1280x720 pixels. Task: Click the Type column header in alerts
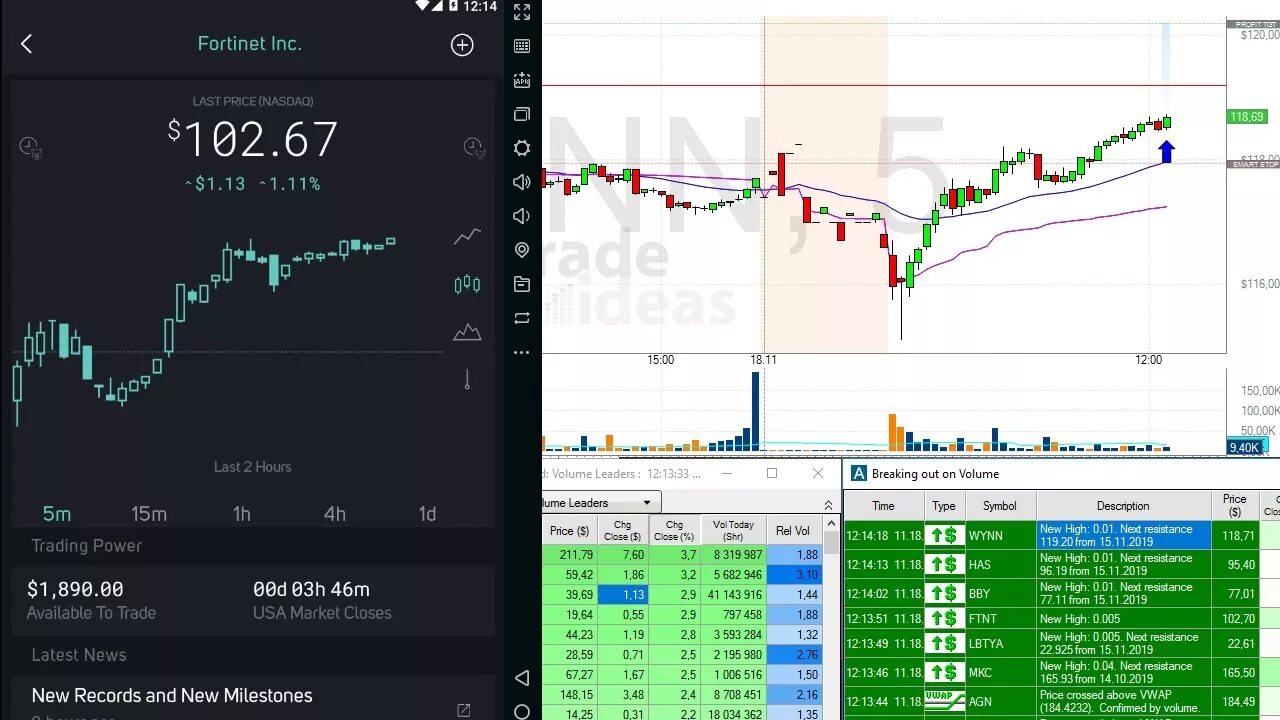pyautogui.click(x=944, y=506)
